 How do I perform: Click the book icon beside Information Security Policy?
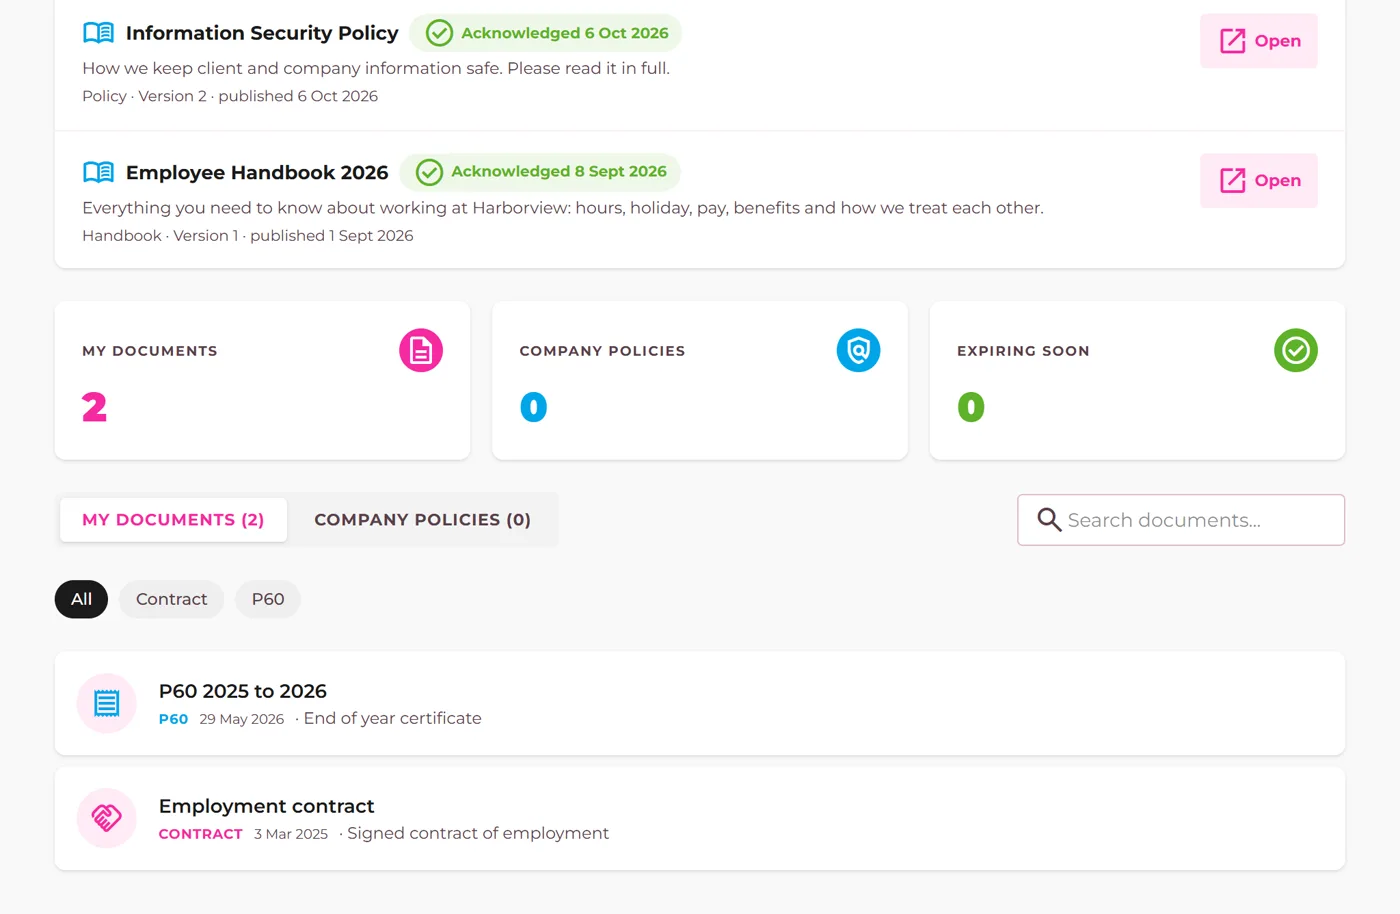(98, 33)
